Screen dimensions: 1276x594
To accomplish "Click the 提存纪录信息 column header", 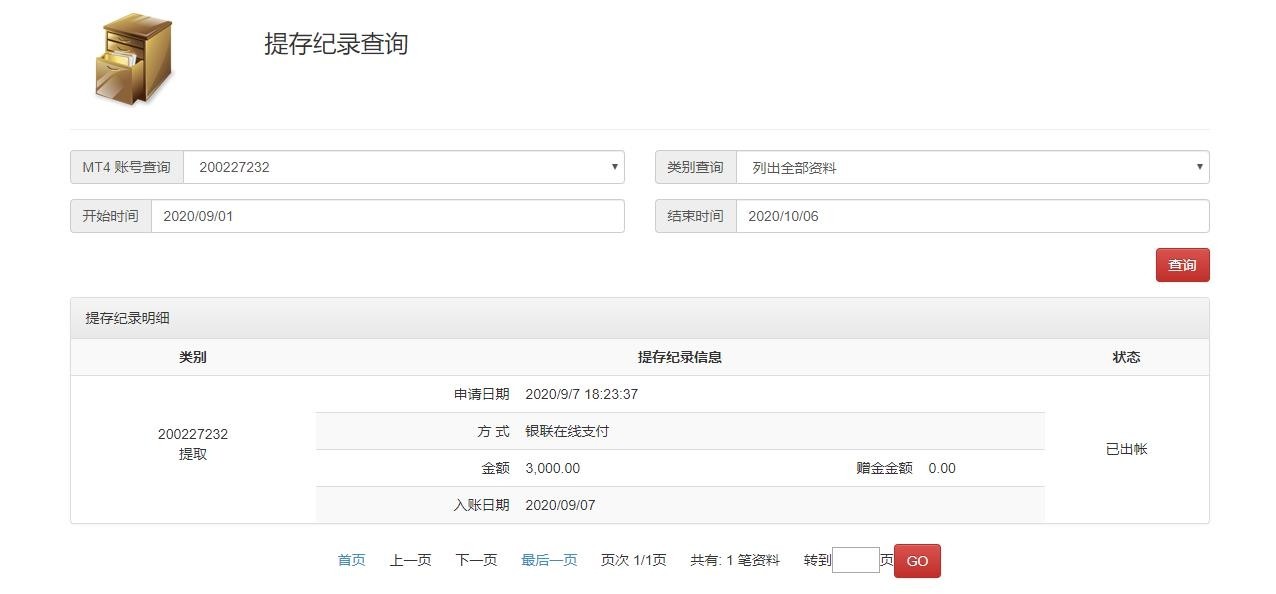I will click(680, 357).
